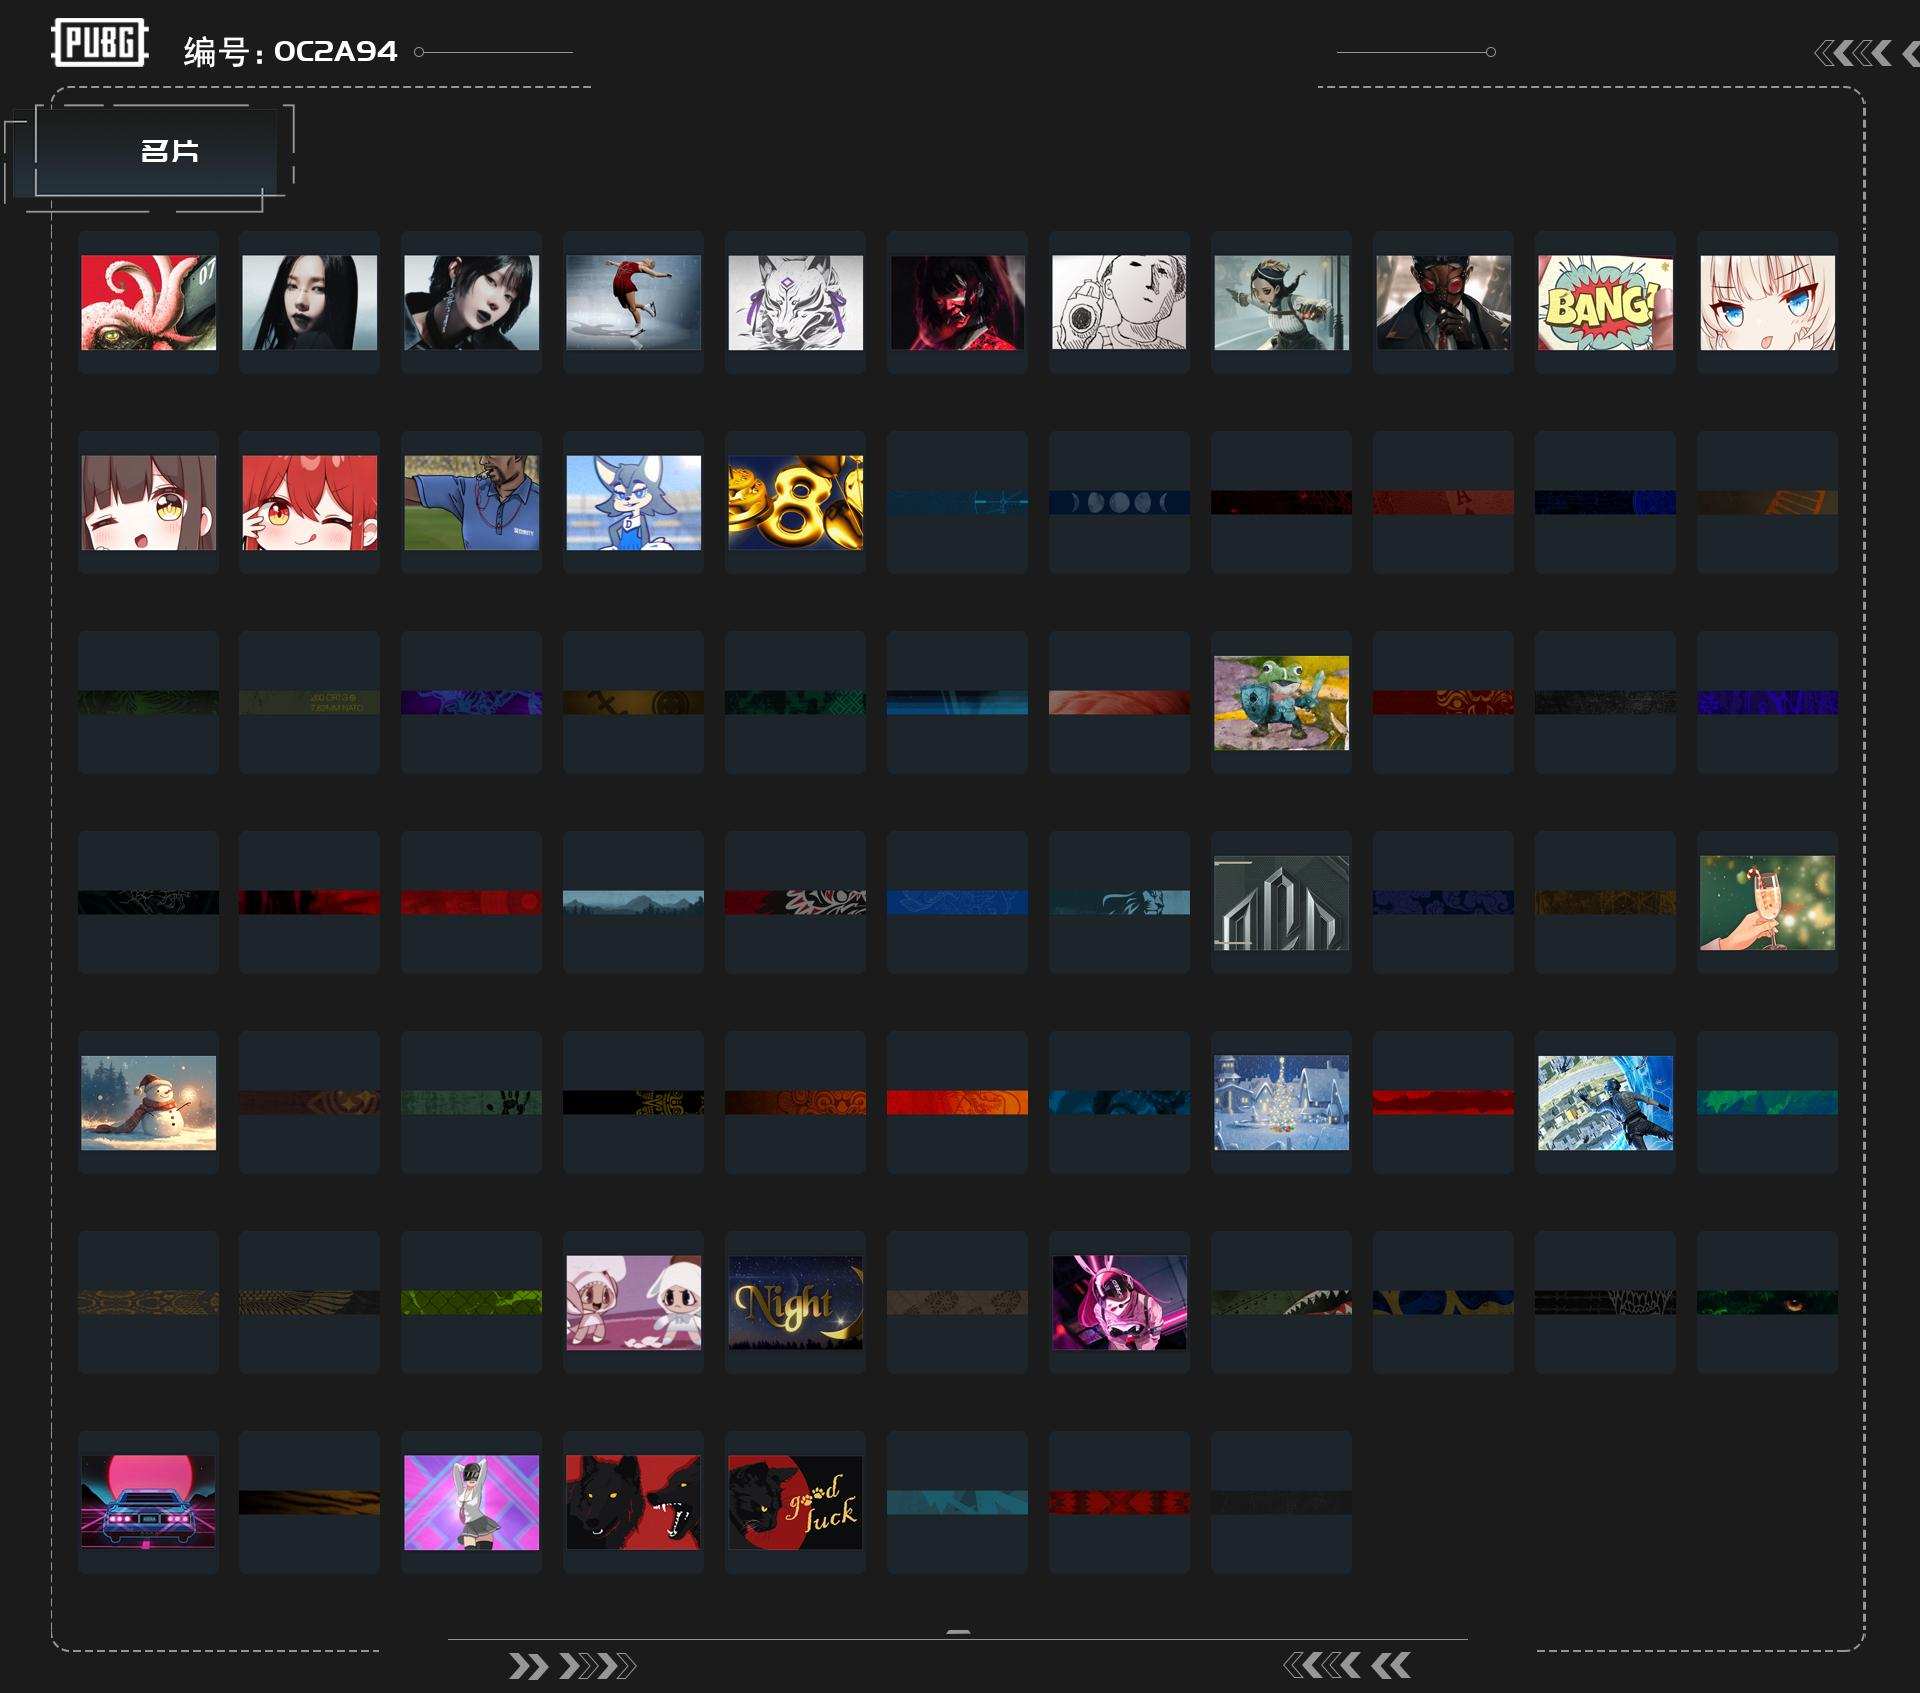The width and height of the screenshot is (1920, 1693).
Task: Pick the lime green strip nameplate
Action: [471, 1302]
